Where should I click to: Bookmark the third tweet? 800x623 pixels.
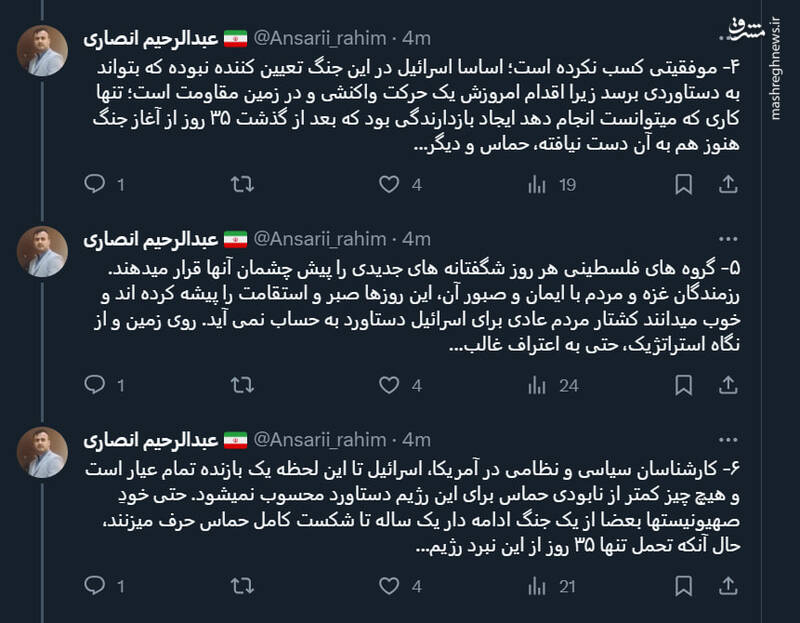coord(684,580)
